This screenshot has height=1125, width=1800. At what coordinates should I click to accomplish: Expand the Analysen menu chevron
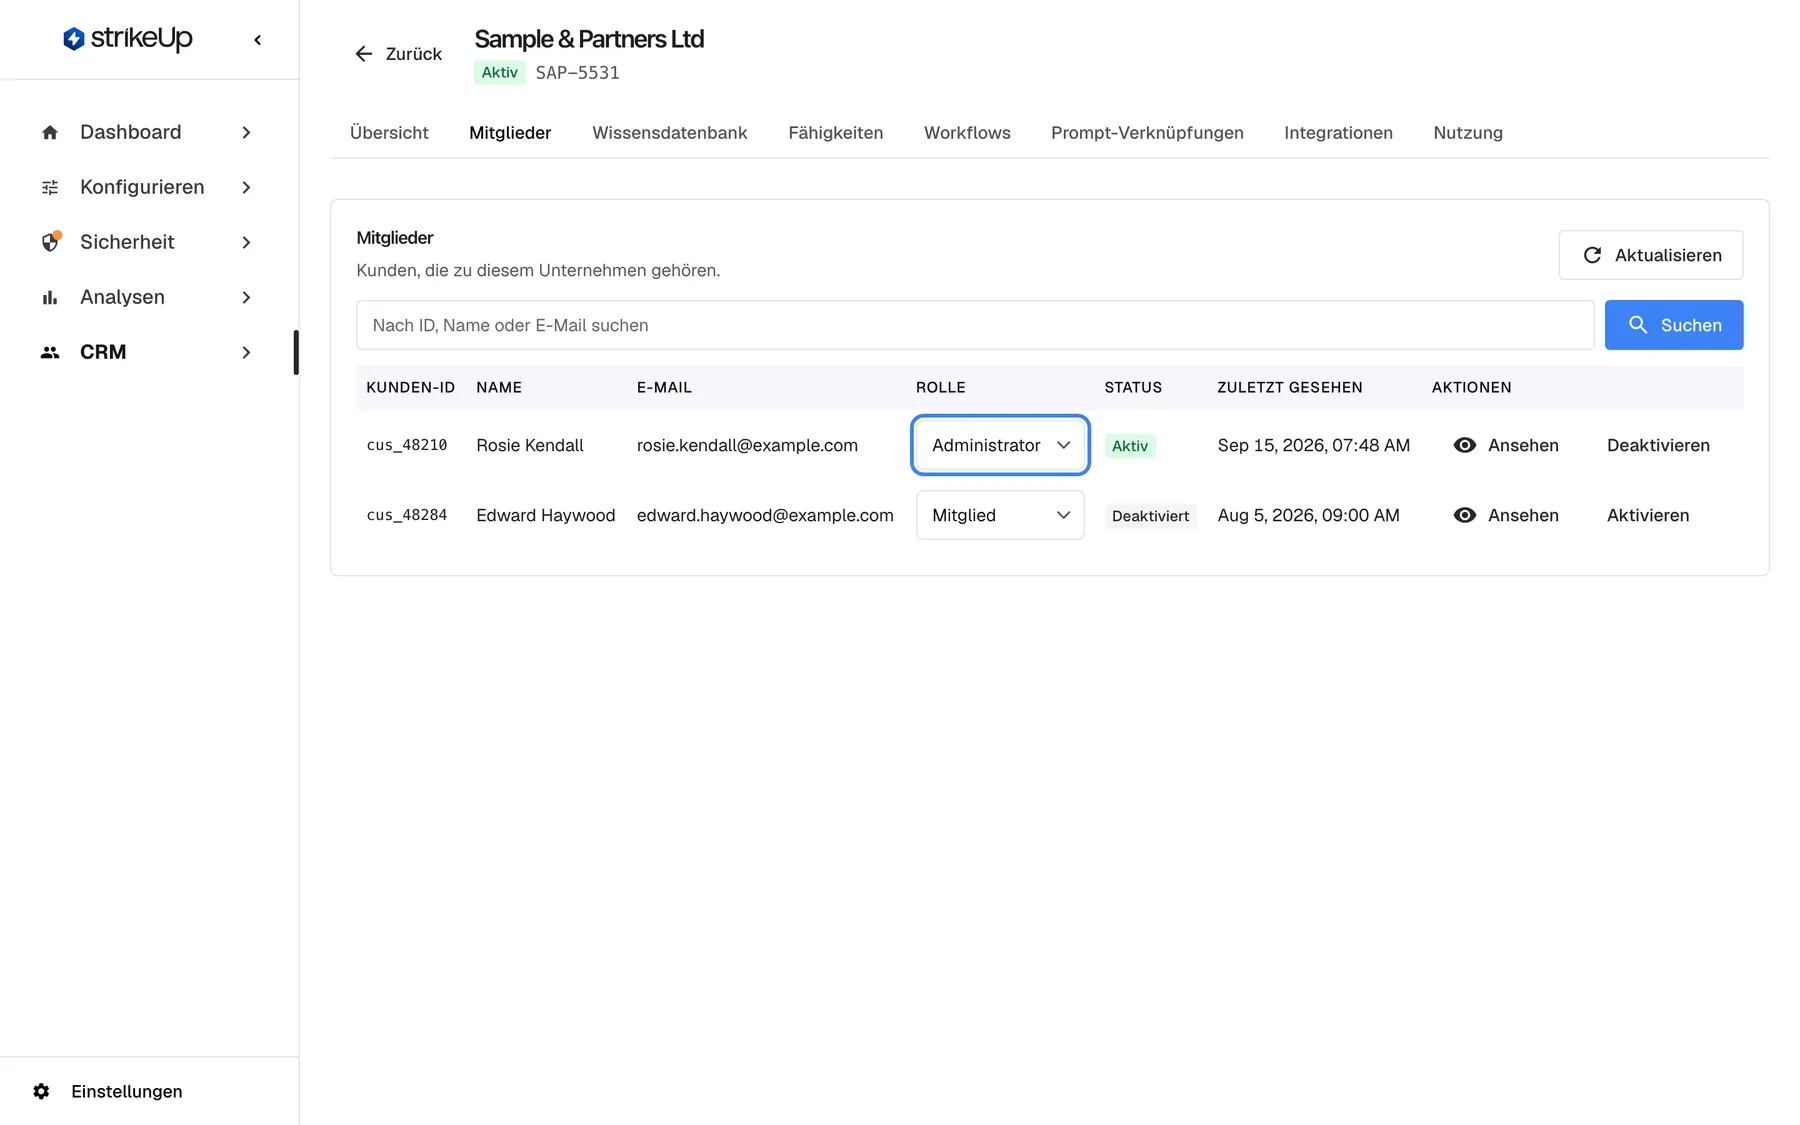[x=246, y=297]
